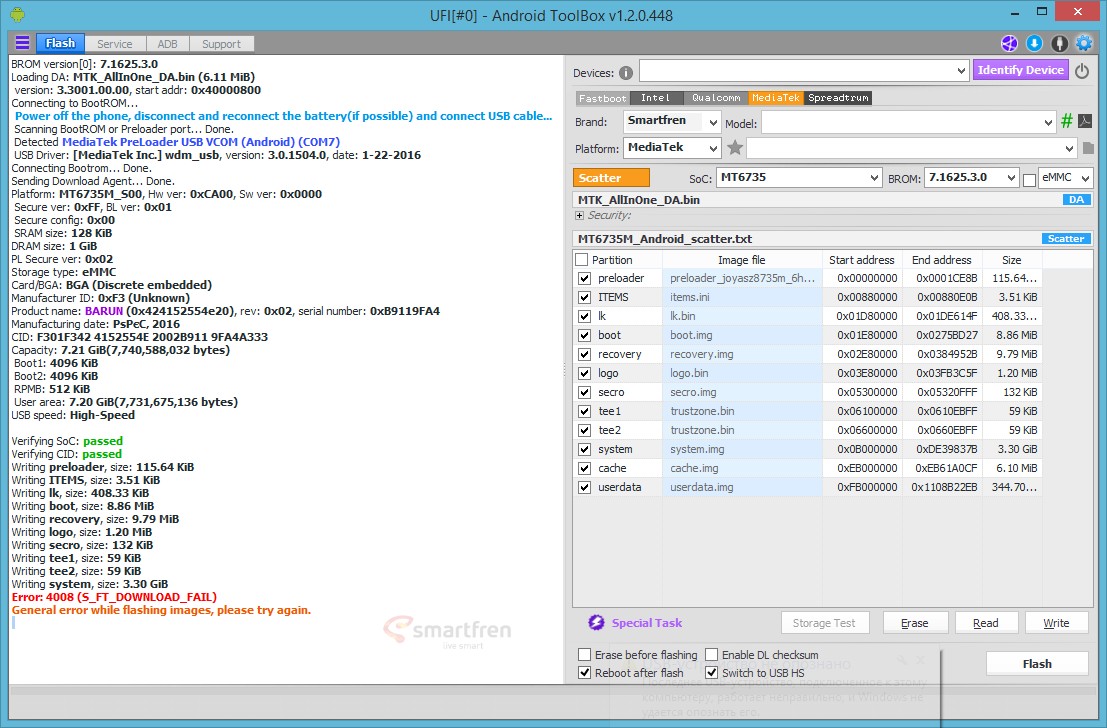Click the Android icon in title bar

pos(18,14)
